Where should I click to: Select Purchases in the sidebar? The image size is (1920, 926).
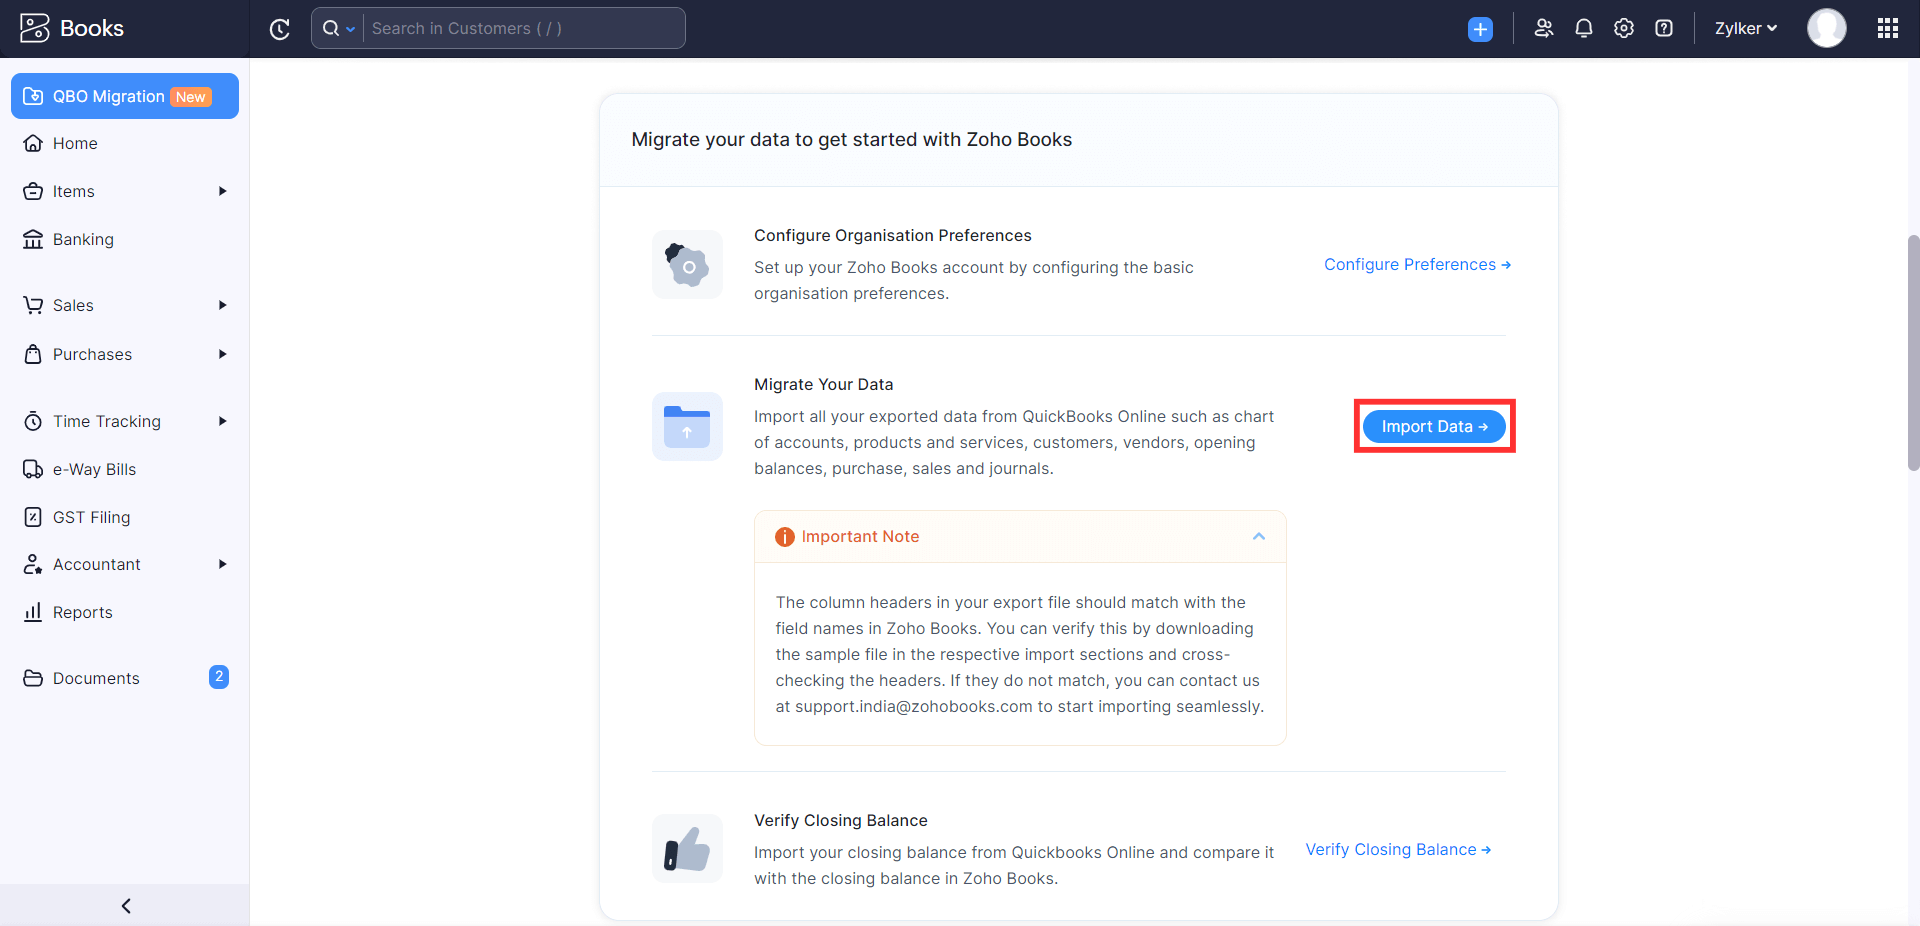(93, 354)
